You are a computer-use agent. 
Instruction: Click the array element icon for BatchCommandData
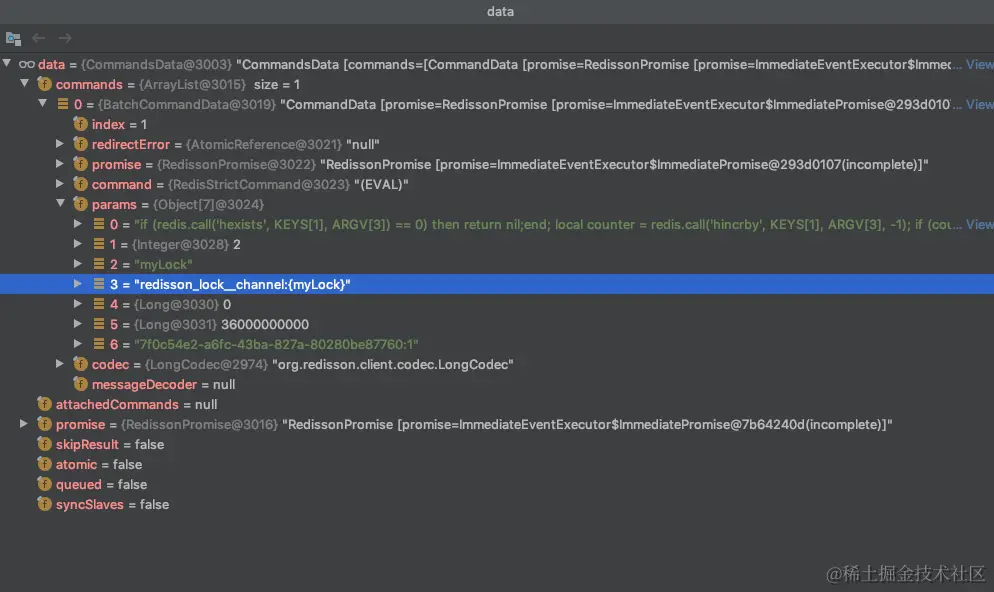pos(63,103)
